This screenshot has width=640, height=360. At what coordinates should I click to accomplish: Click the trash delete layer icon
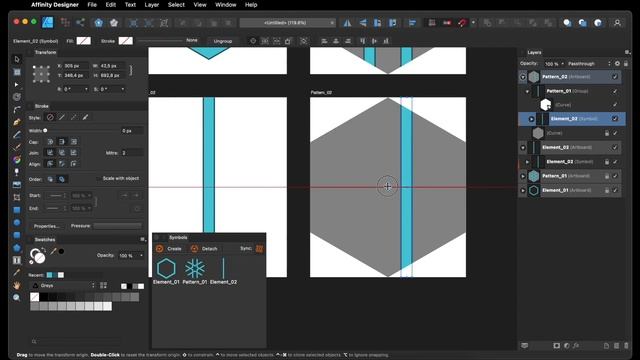(x=626, y=346)
